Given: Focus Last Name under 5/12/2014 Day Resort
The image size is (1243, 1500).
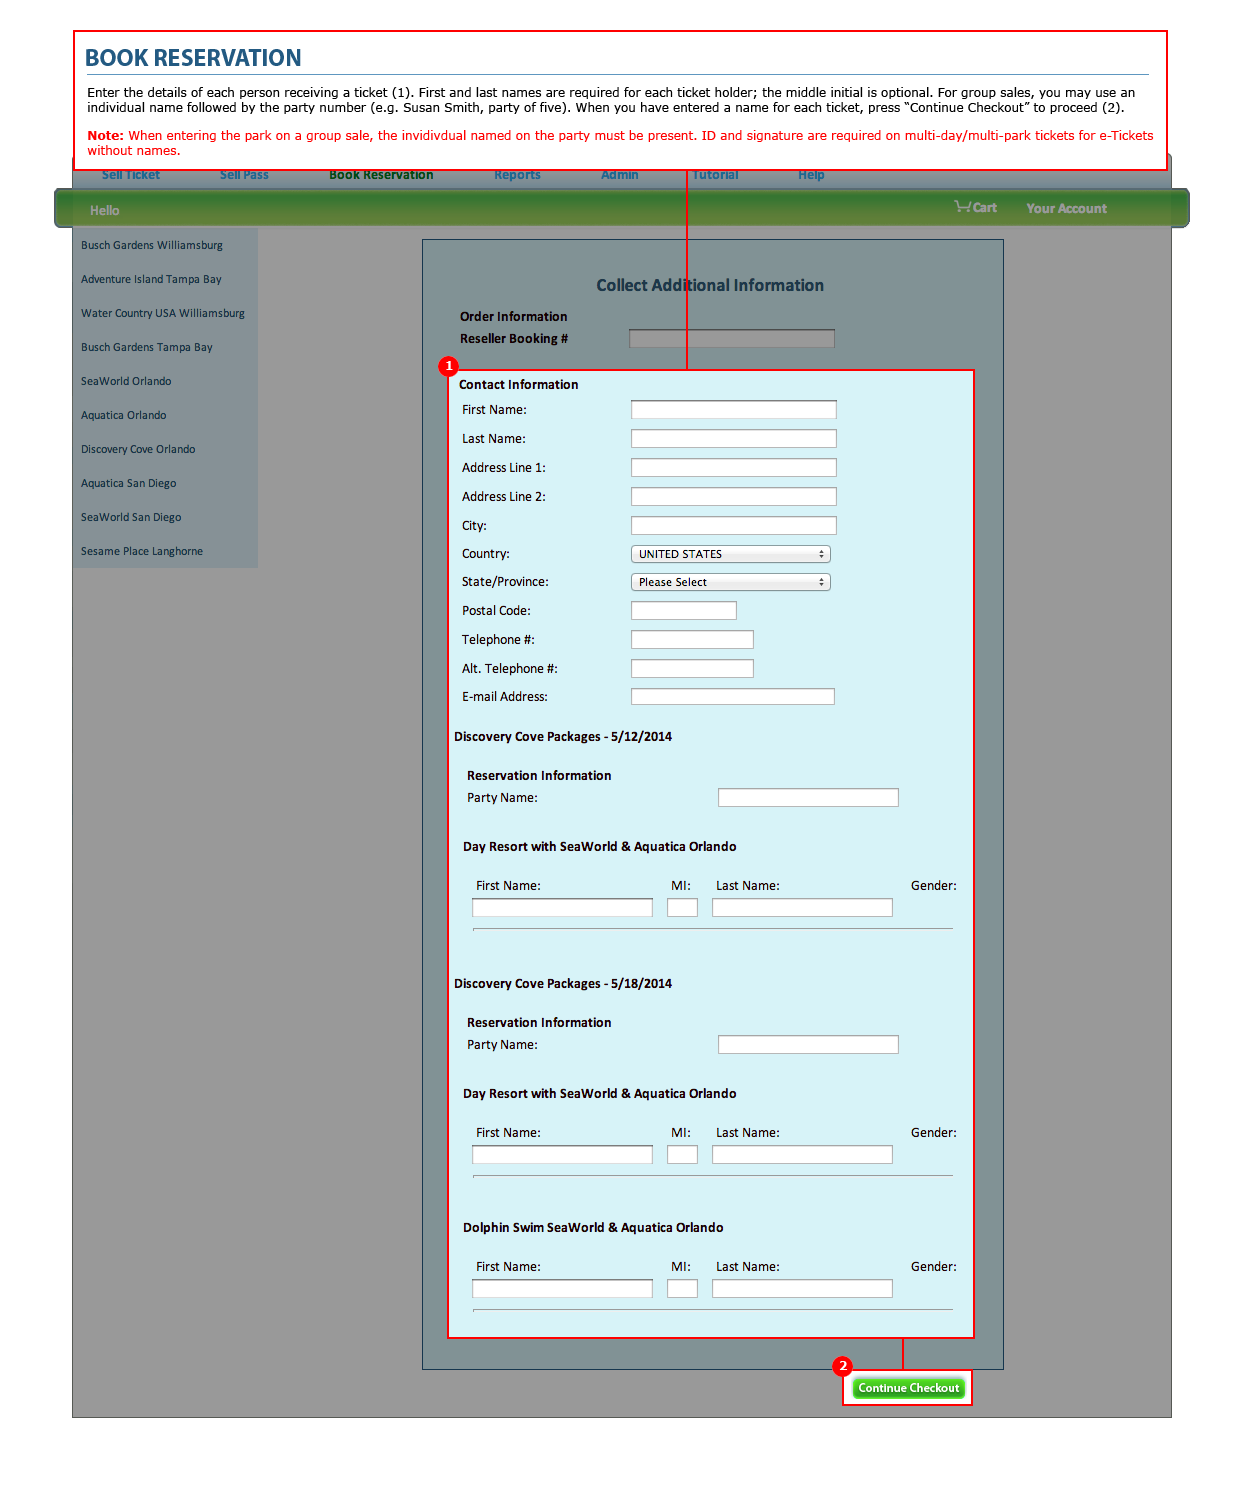Looking at the screenshot, I should [802, 908].
